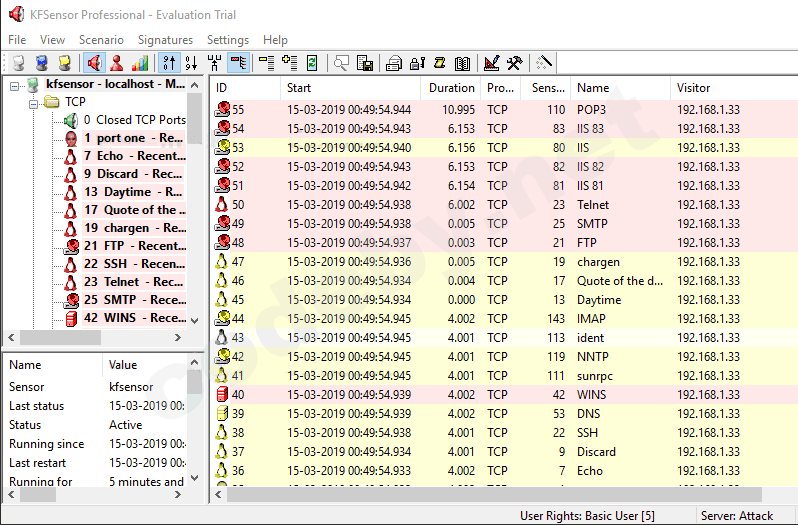798x525 pixels.
Task: Click the magnifying glass find icon
Action: coord(342,63)
